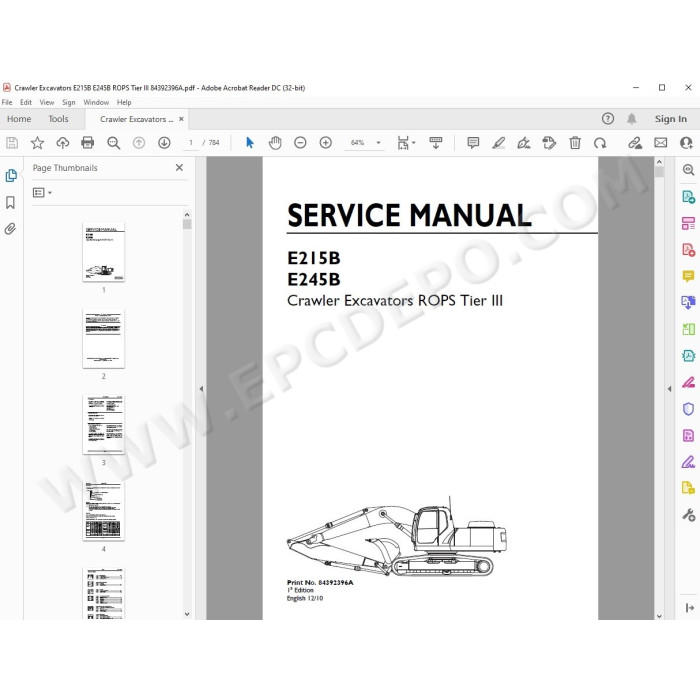Open the Help menu

[x=124, y=102]
